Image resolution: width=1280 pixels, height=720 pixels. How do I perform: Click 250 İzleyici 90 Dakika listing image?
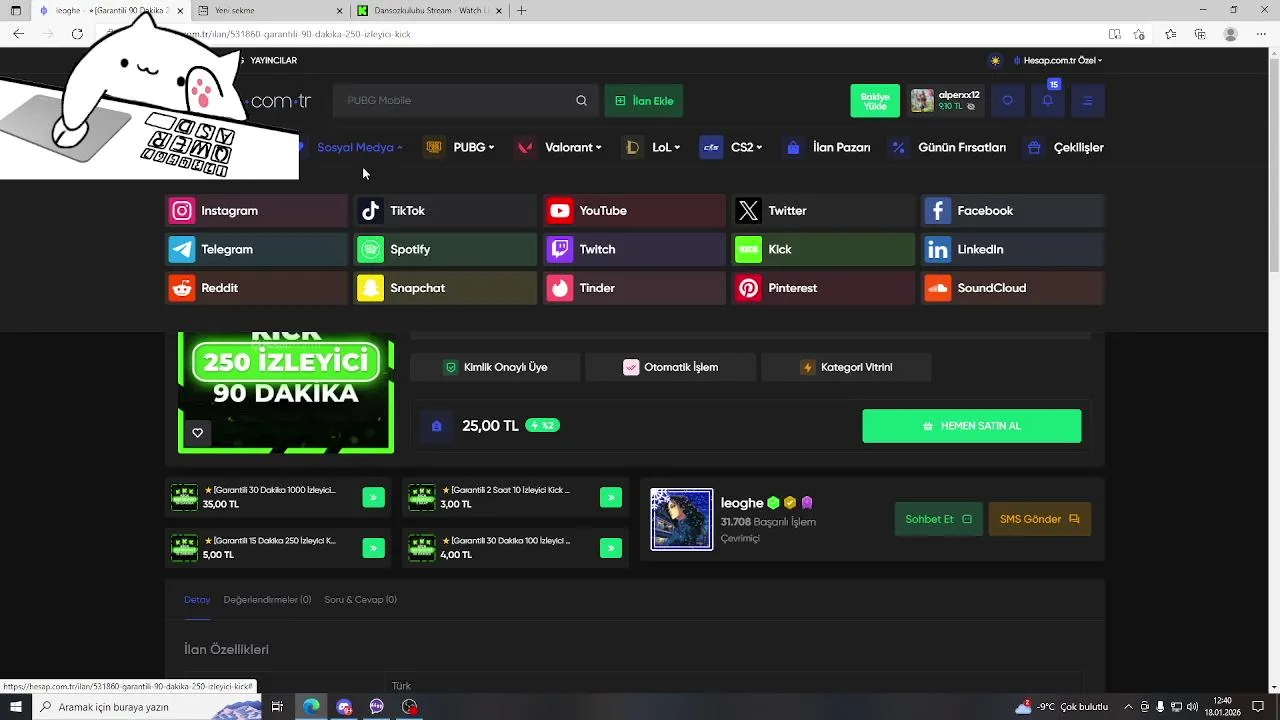pos(286,392)
